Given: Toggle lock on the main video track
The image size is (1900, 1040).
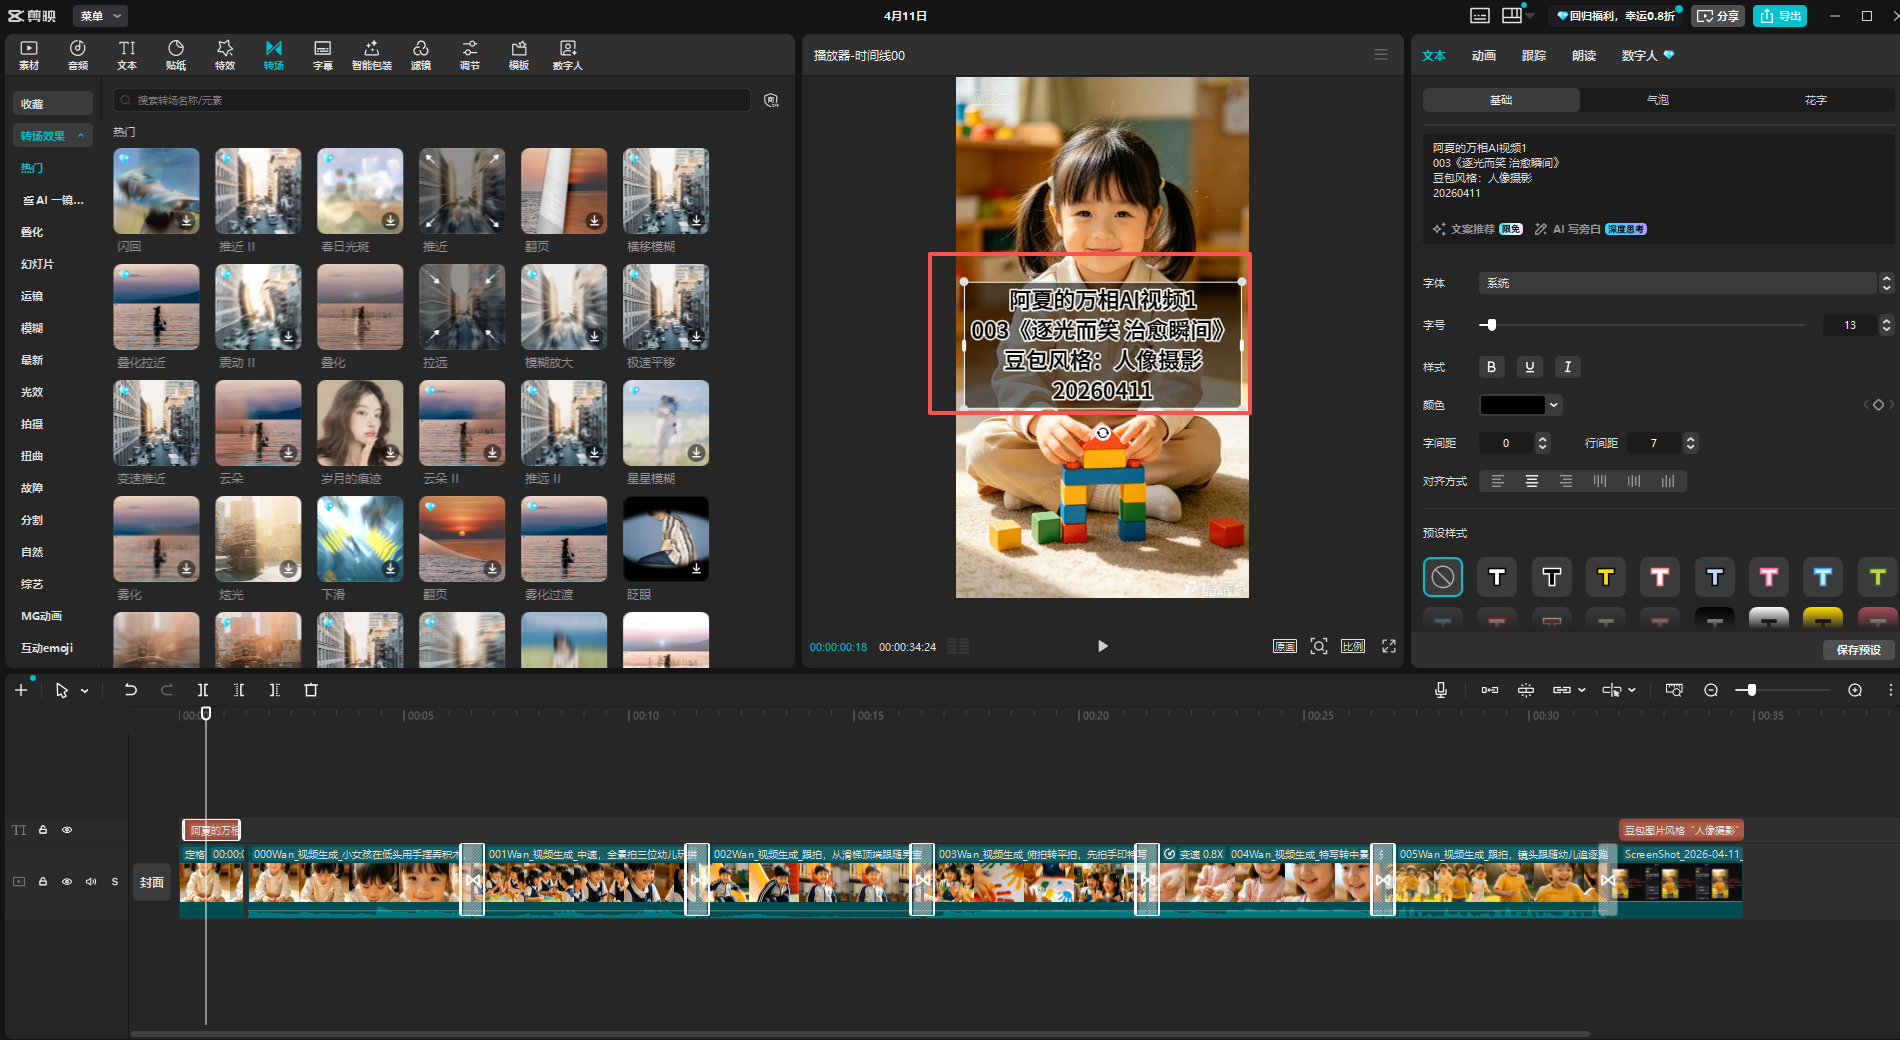Looking at the screenshot, I should (43, 882).
